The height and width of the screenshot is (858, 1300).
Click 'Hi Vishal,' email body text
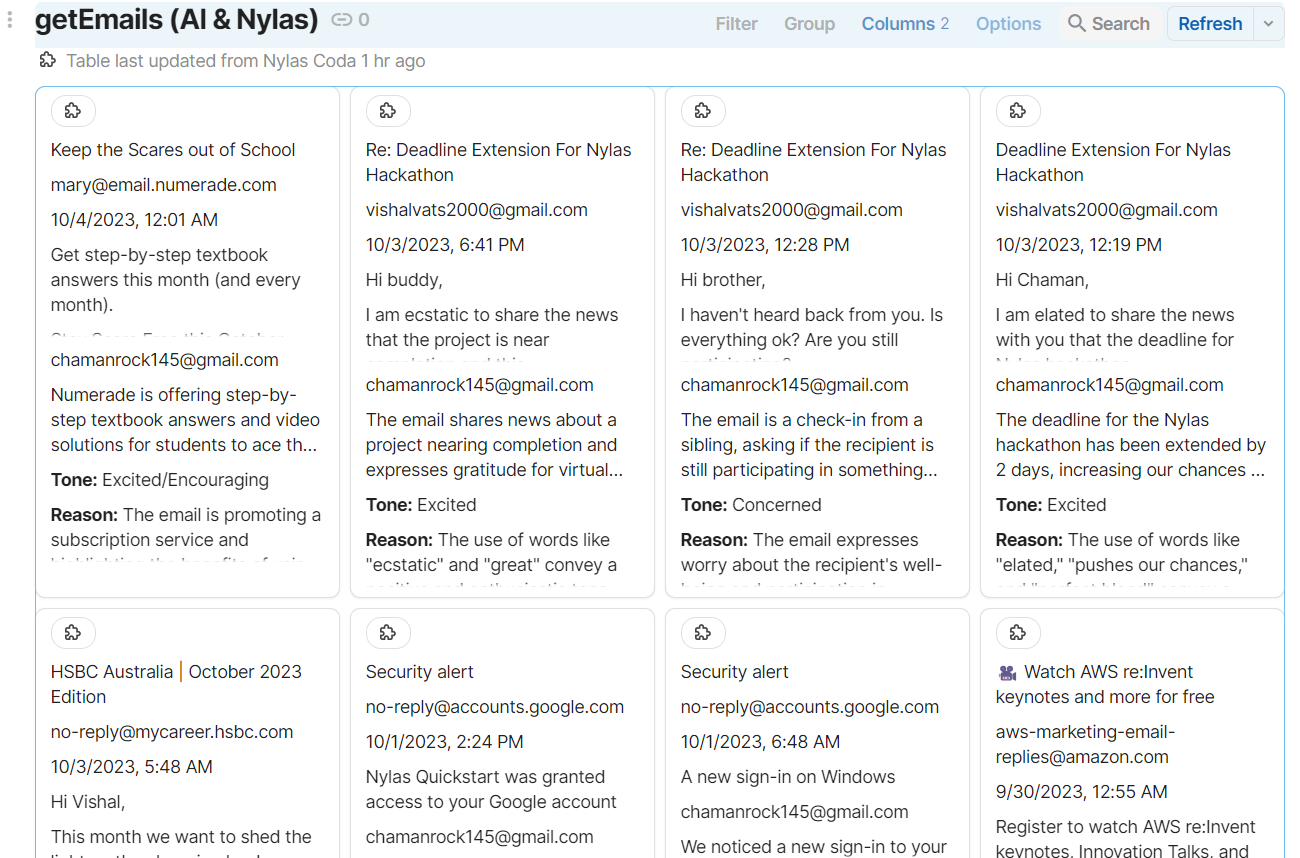click(x=88, y=802)
